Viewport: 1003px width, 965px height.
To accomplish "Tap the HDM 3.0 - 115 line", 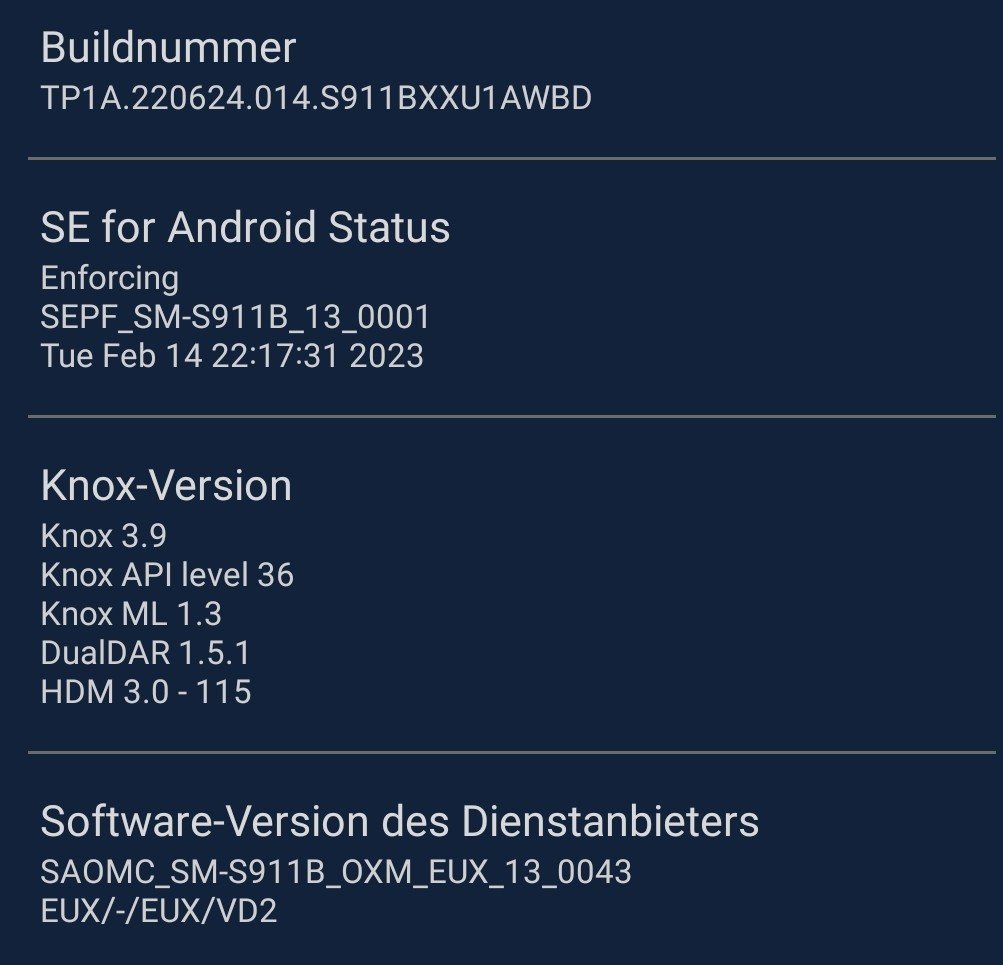I will pyautogui.click(x=146, y=691).
